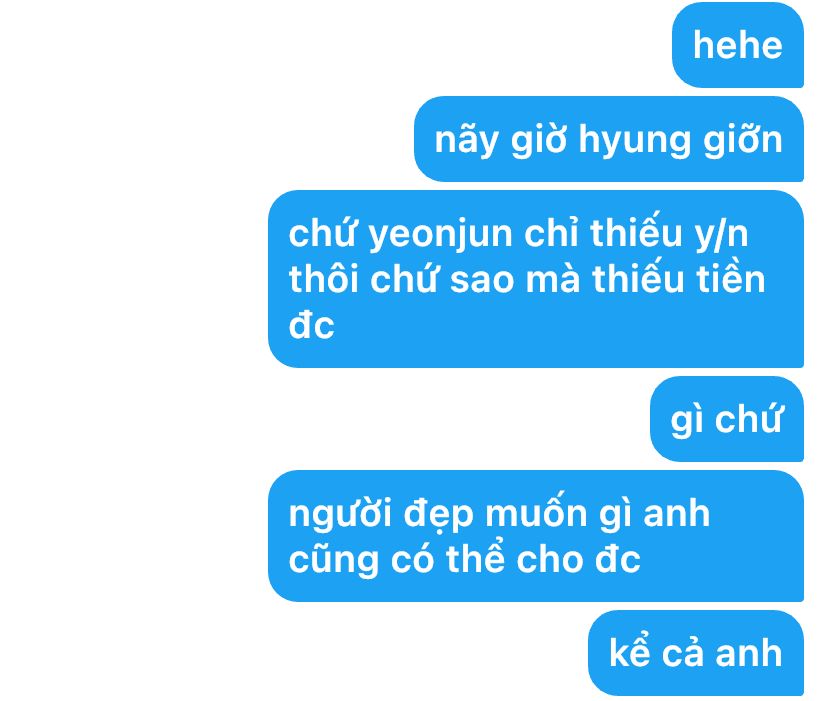828x701 pixels.
Task: Select the 'người đẹp muốn gì anh' message
Action: tap(536, 536)
